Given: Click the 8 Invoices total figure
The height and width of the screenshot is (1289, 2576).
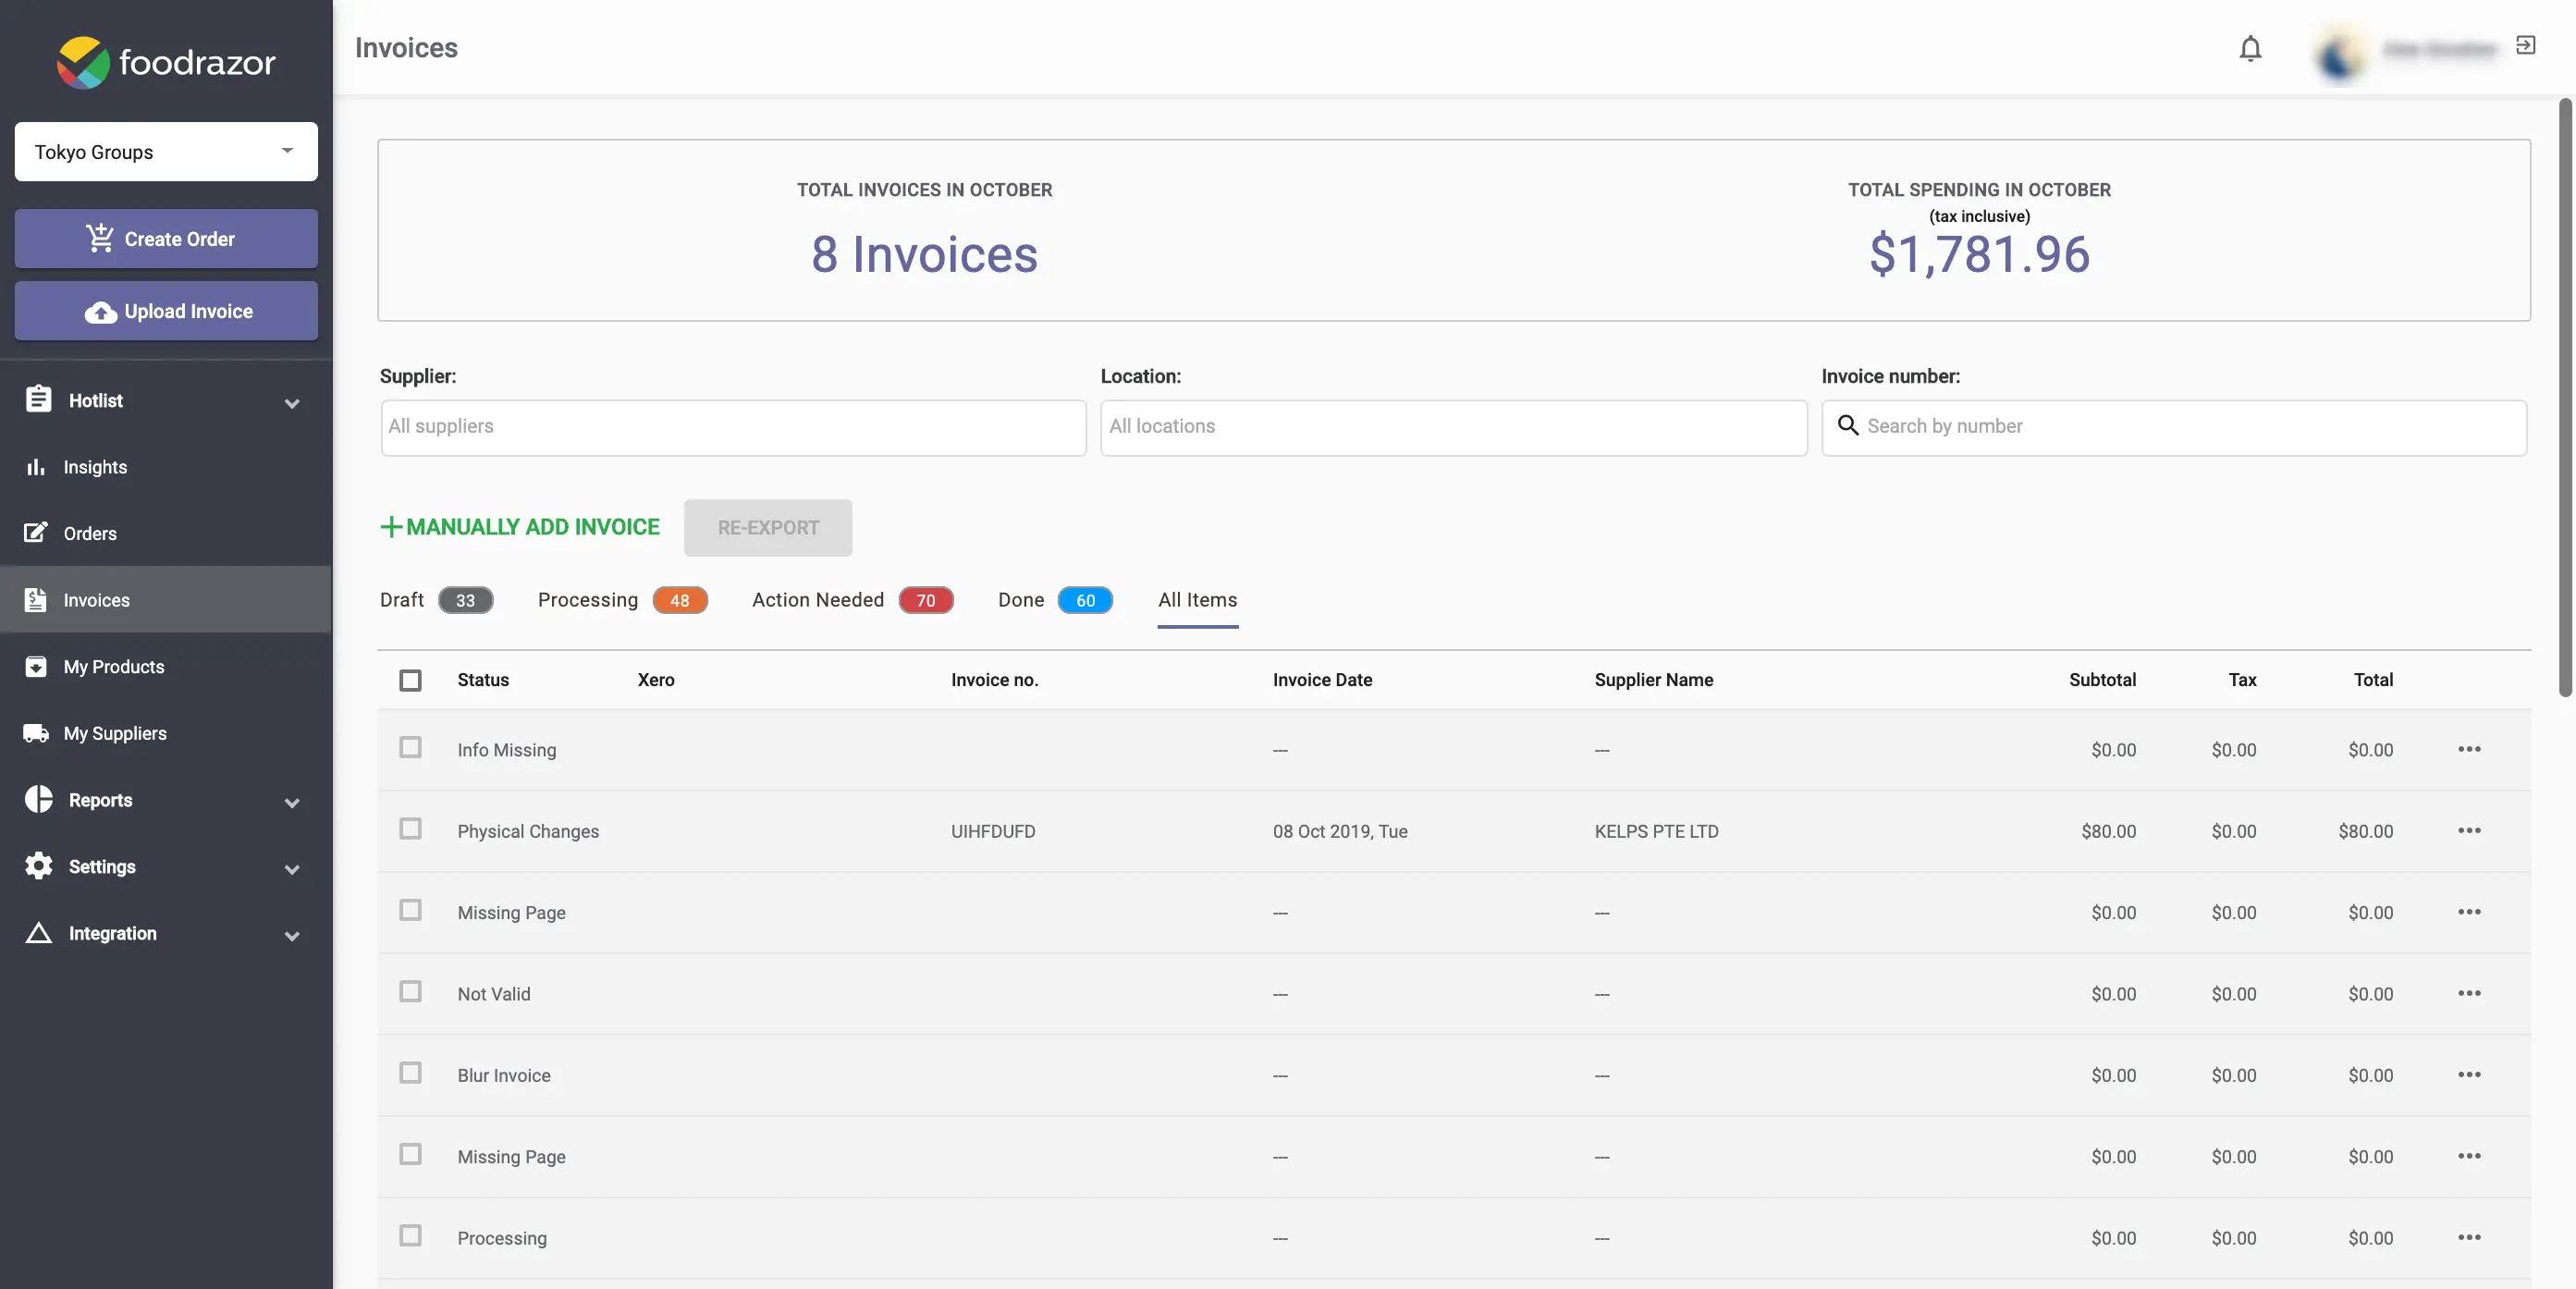Looking at the screenshot, I should 924,254.
